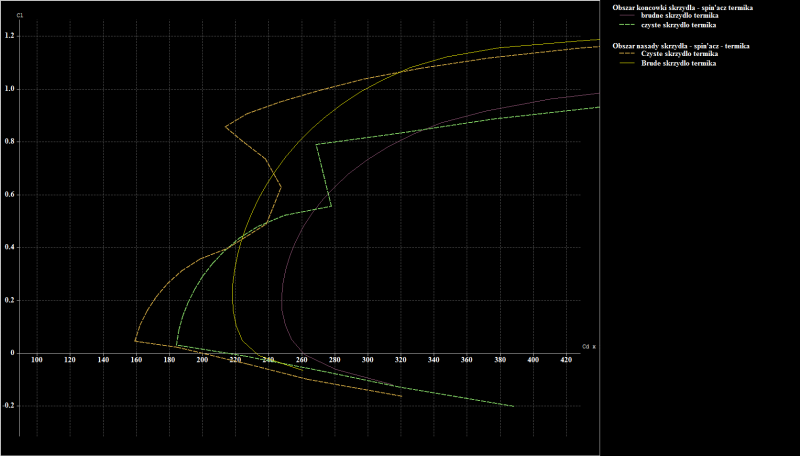Click the lower right endpoint of the green dashed curve
Viewport: 800px width, 456px height.
tap(514, 406)
